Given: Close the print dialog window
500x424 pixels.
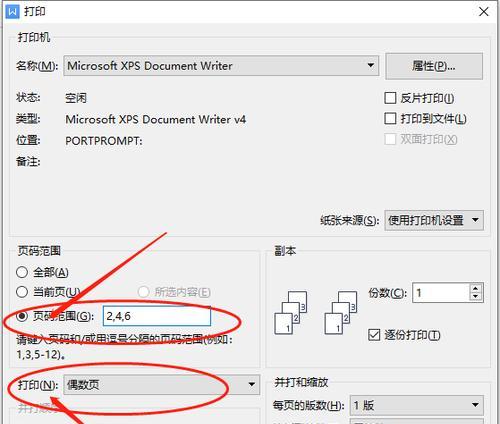Looking at the screenshot, I should [x=484, y=12].
